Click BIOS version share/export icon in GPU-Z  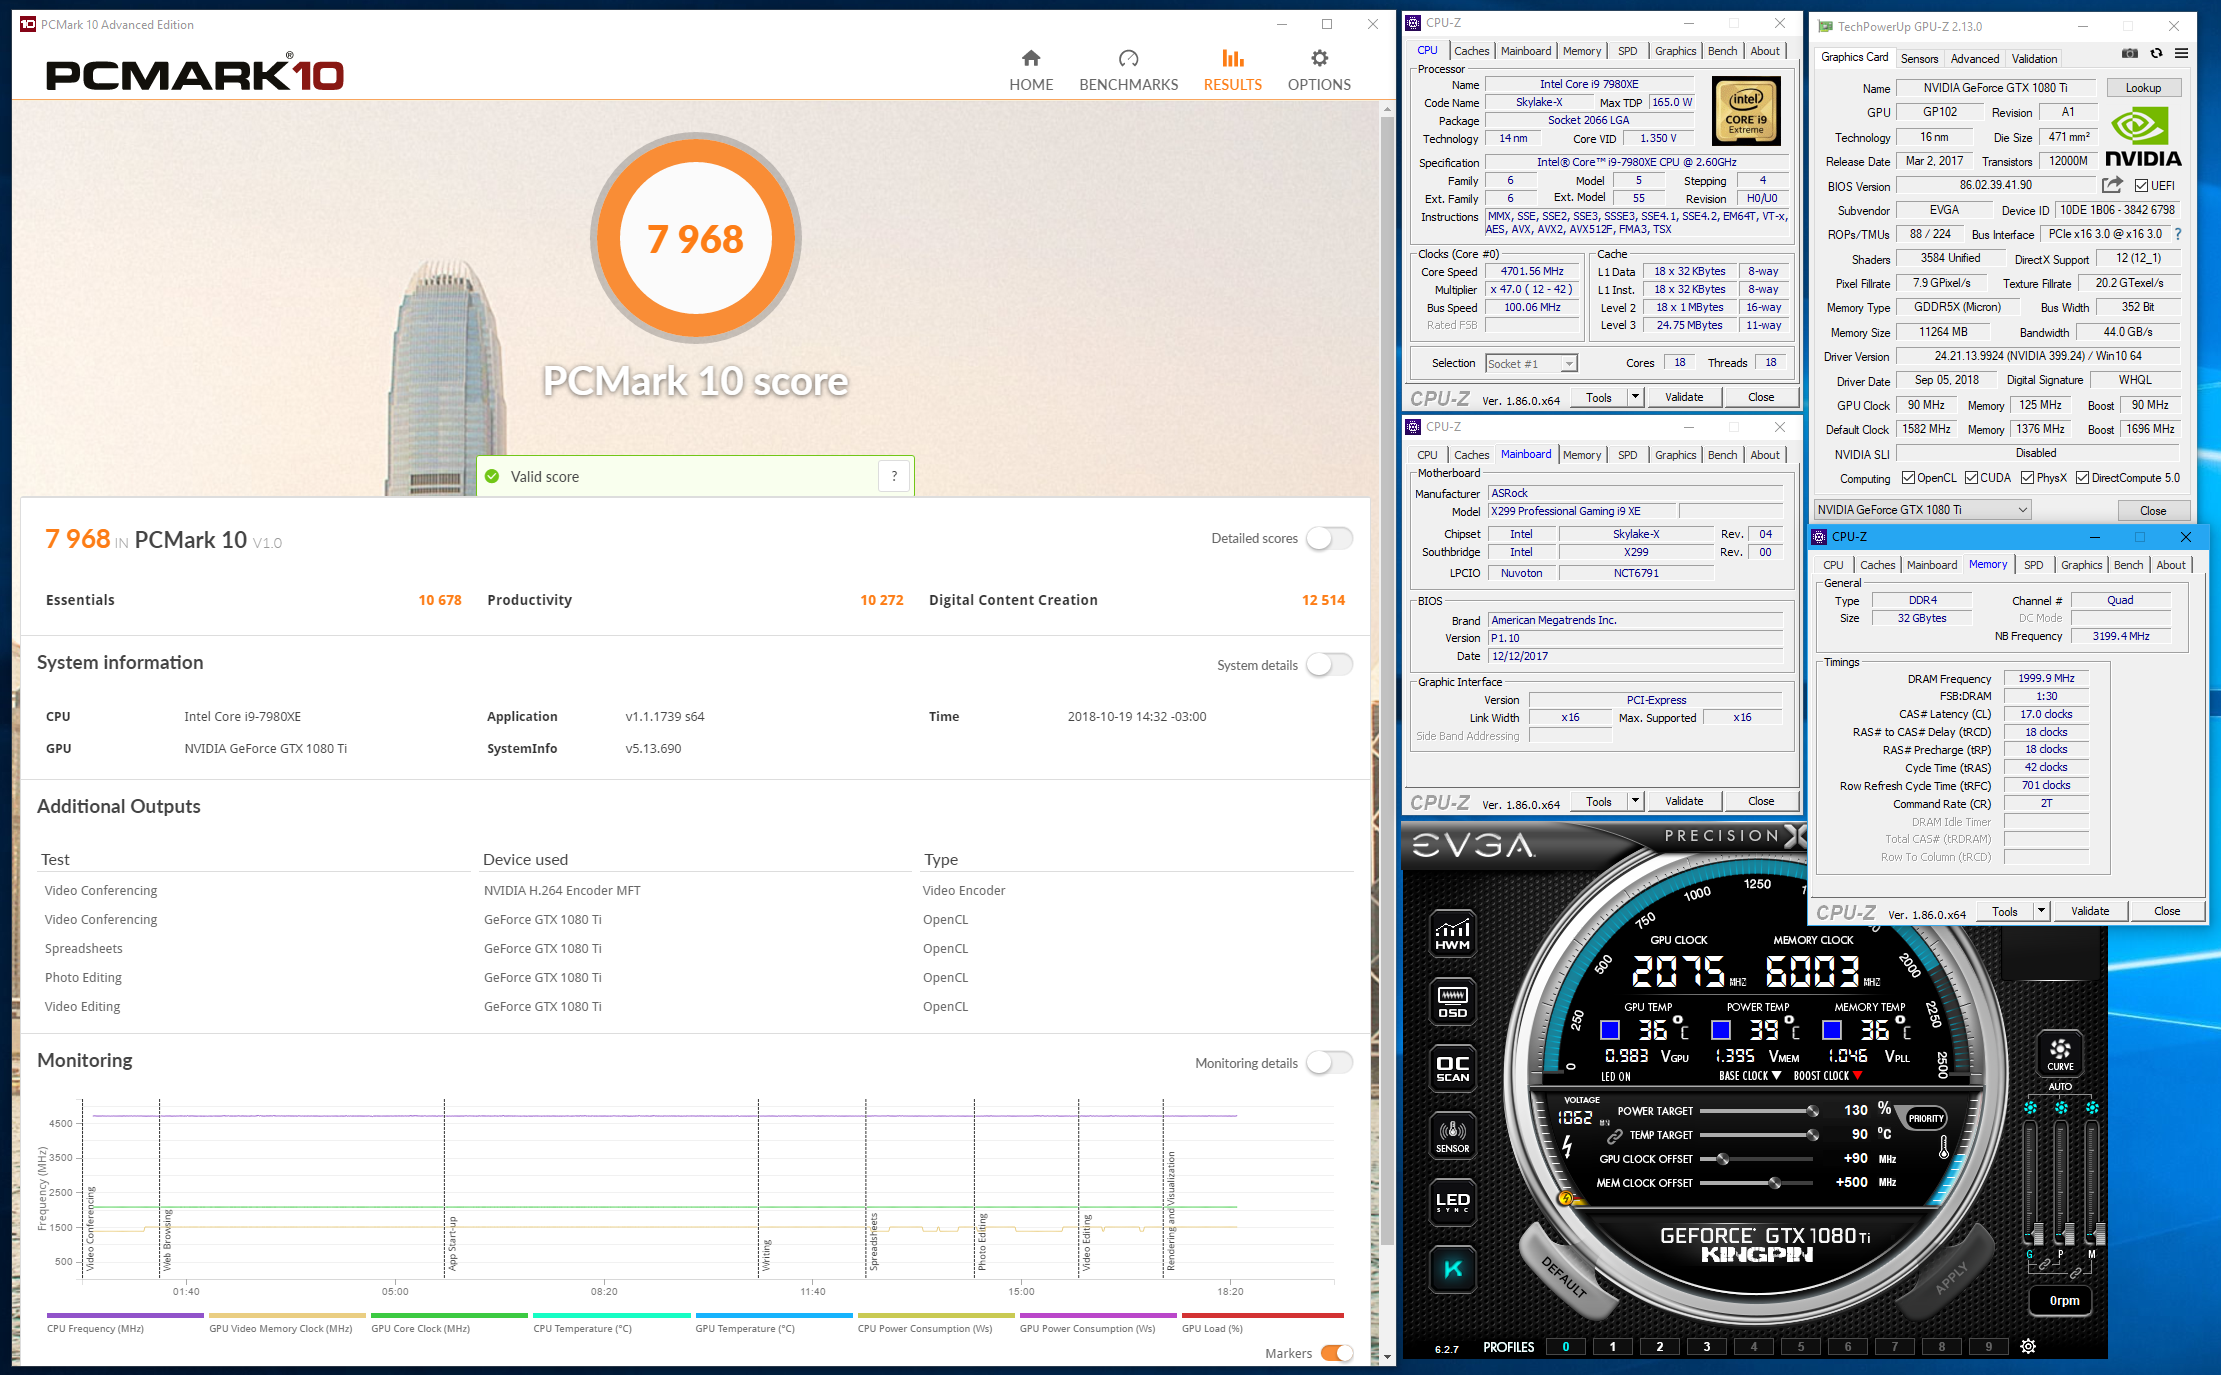click(x=2112, y=185)
